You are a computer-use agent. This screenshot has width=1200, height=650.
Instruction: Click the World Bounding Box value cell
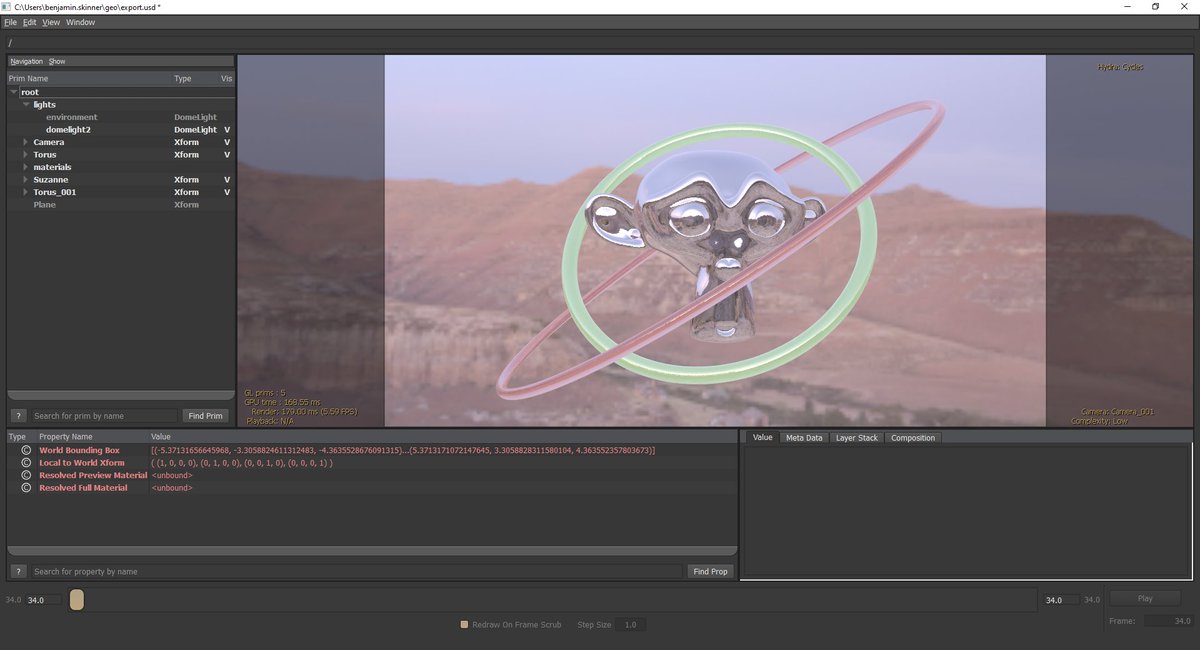[x=403, y=451]
